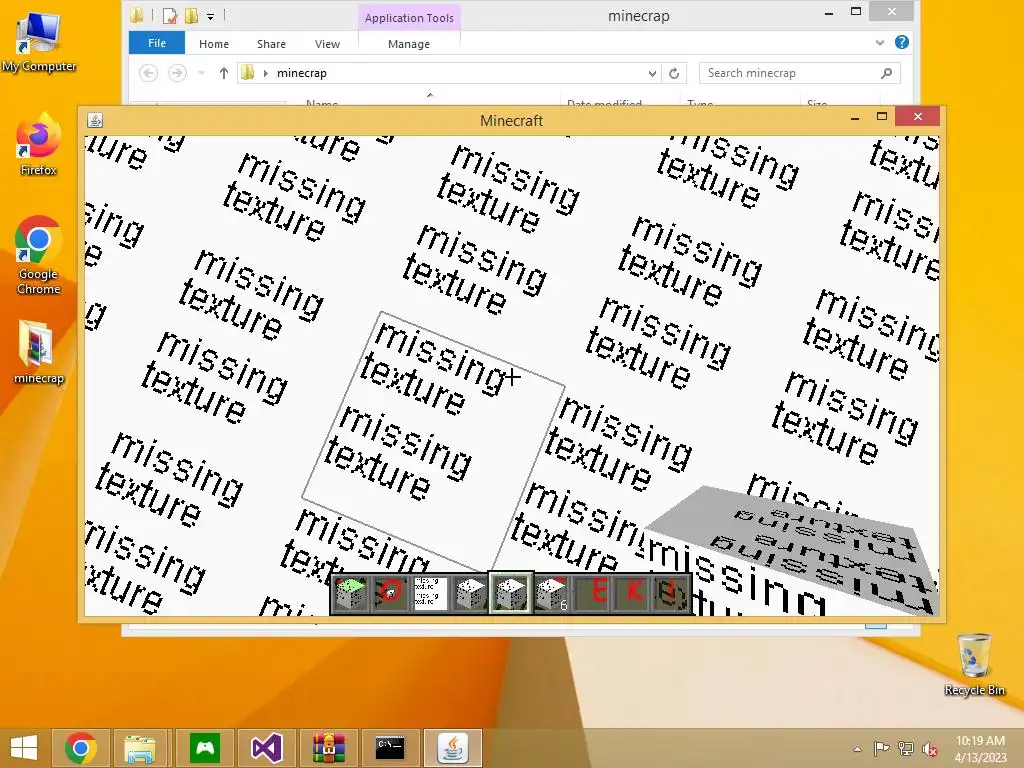
Task: Open File Explorer from the taskbar
Action: (x=140, y=748)
